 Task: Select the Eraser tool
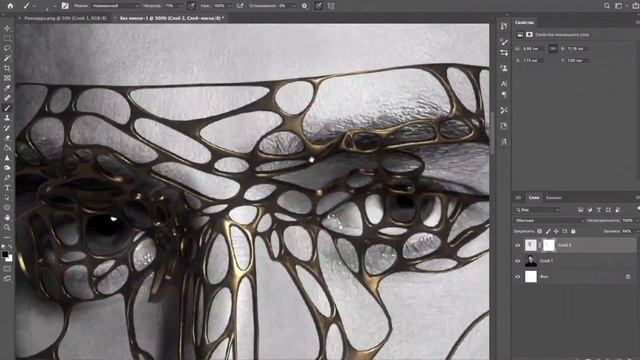point(7,138)
